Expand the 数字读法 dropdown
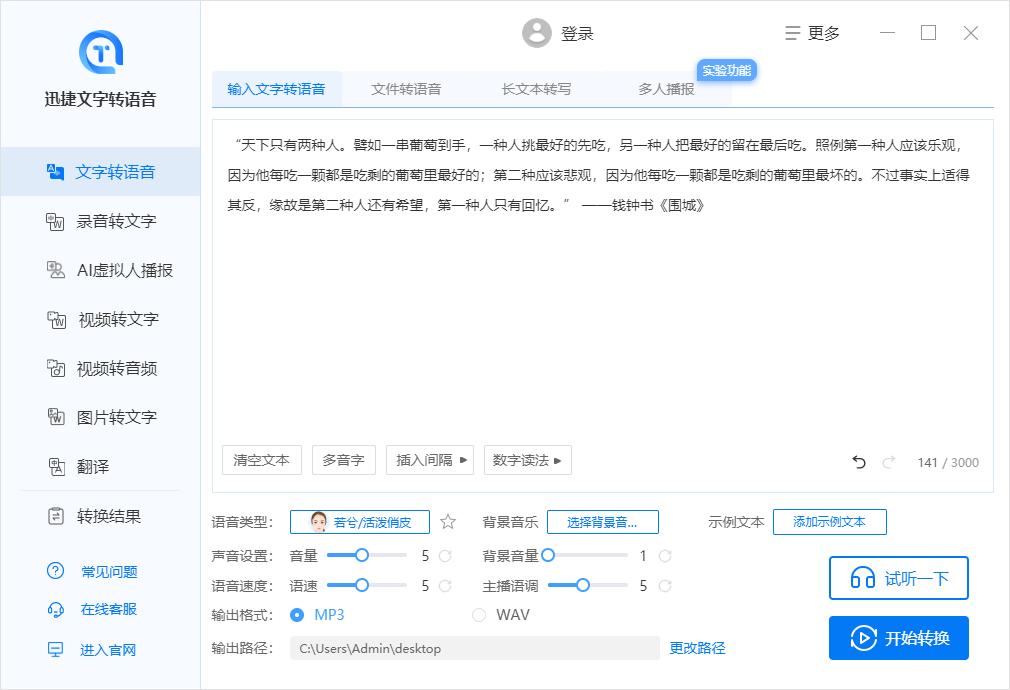The image size is (1010, 690). coord(527,460)
